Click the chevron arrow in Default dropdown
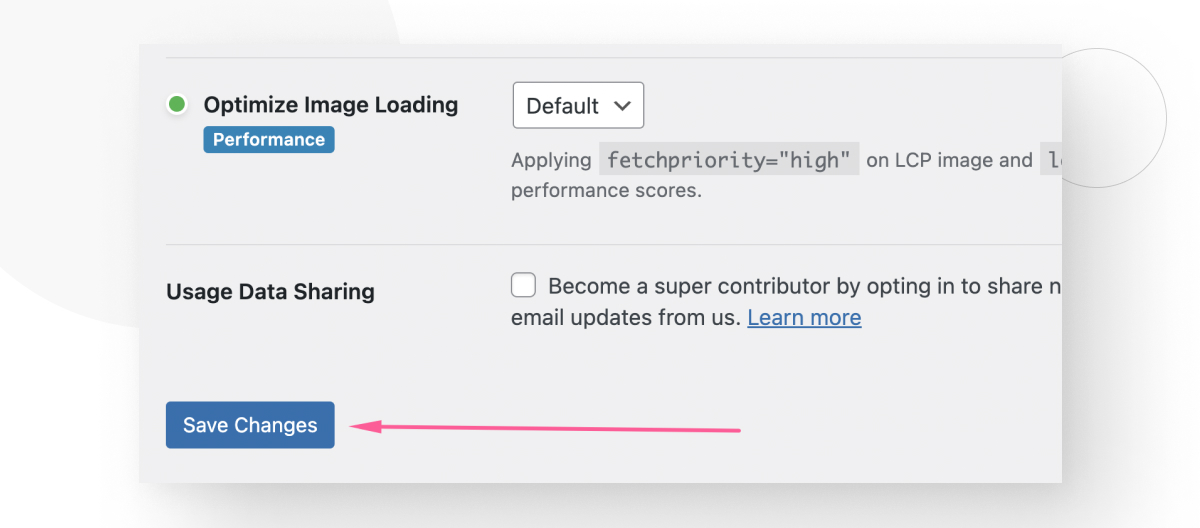Viewport: 1200px width, 528px height. pos(622,105)
